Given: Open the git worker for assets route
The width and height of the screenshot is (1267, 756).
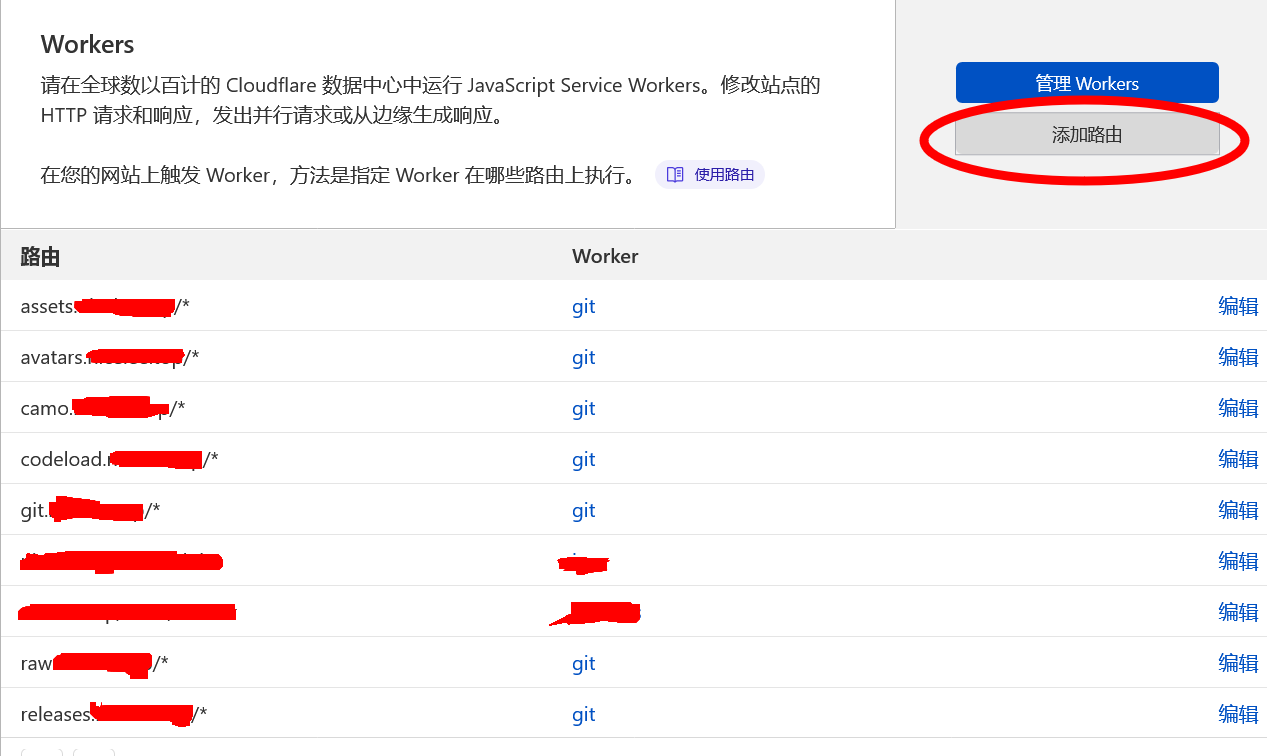Looking at the screenshot, I should click(583, 307).
